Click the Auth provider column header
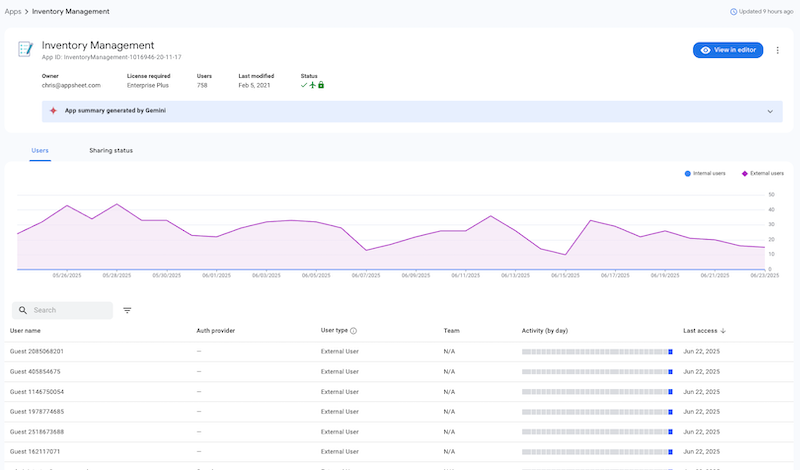The image size is (800, 470). point(216,331)
